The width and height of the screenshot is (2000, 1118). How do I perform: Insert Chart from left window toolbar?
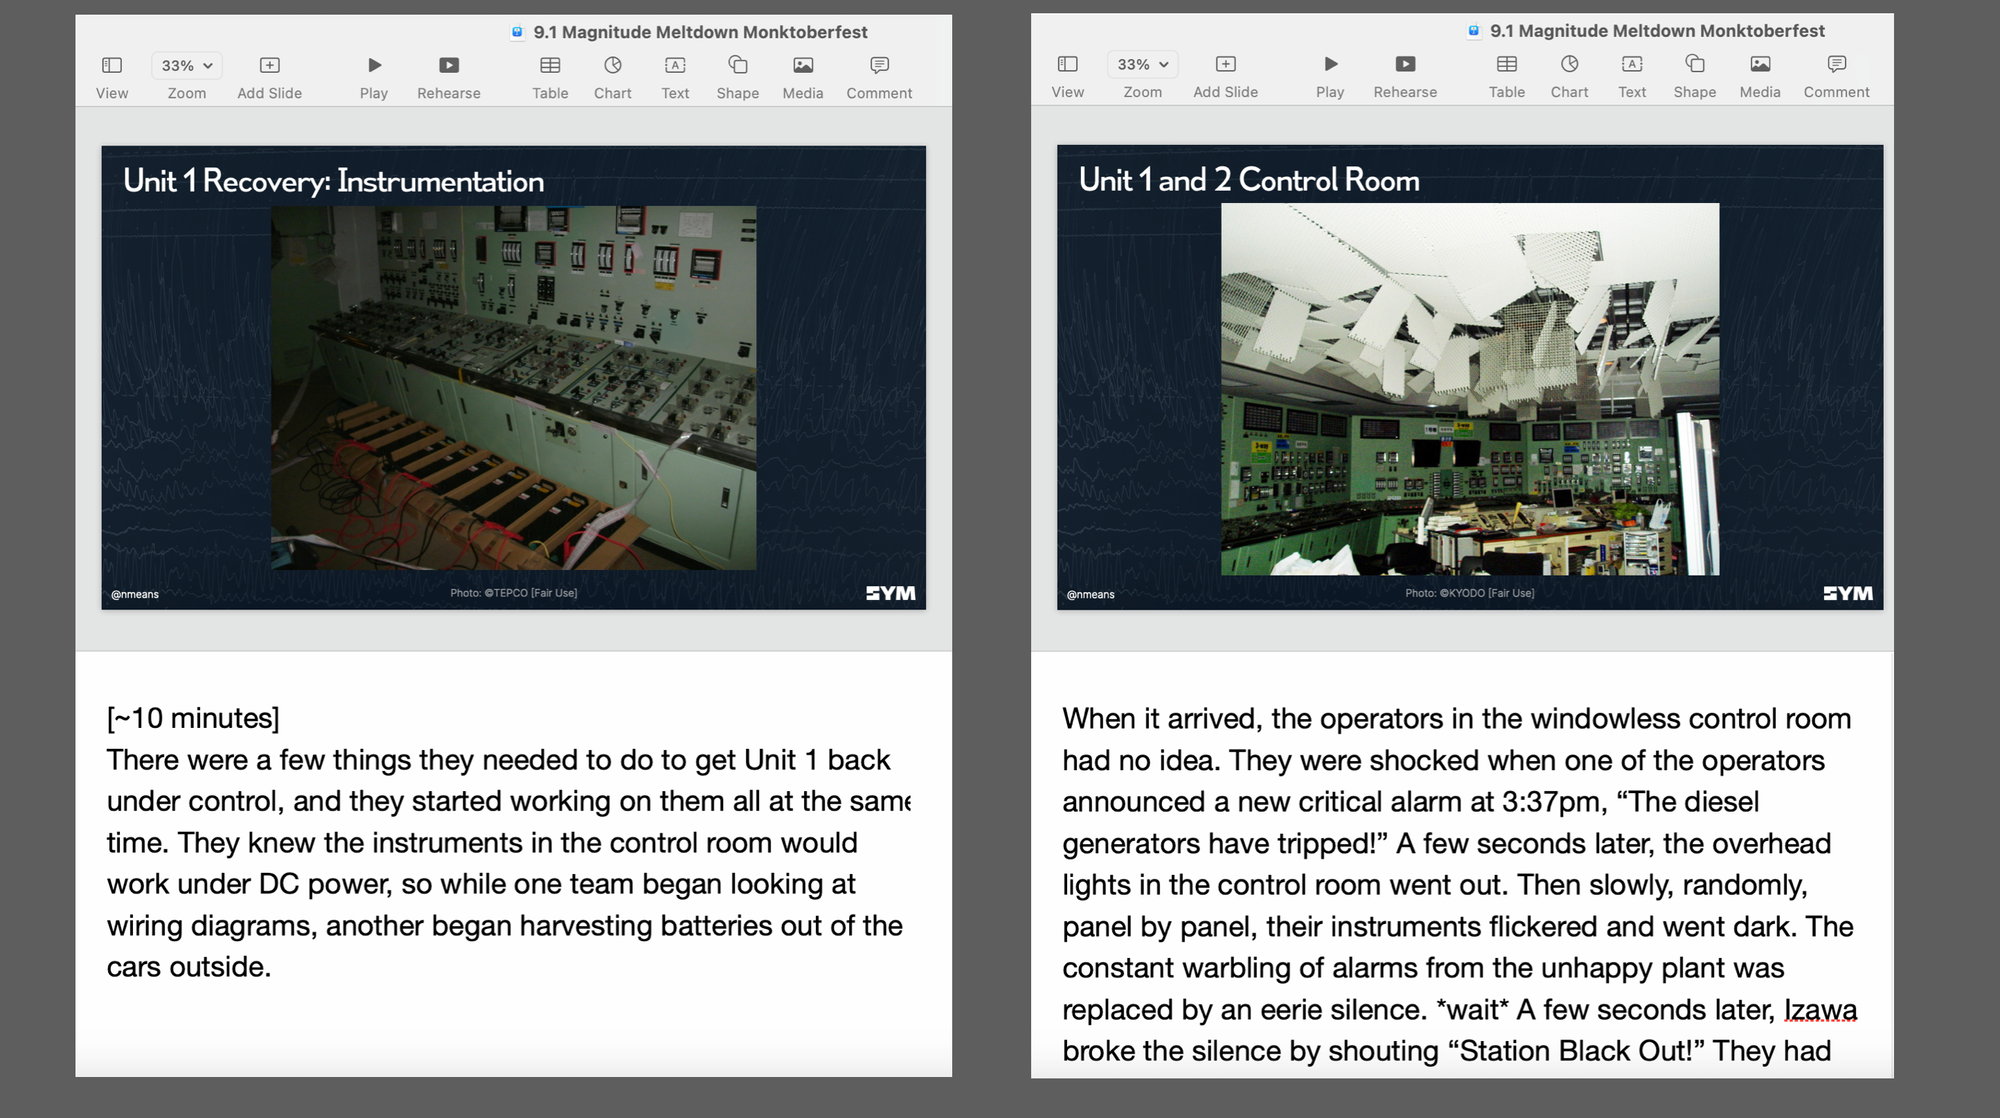(613, 77)
